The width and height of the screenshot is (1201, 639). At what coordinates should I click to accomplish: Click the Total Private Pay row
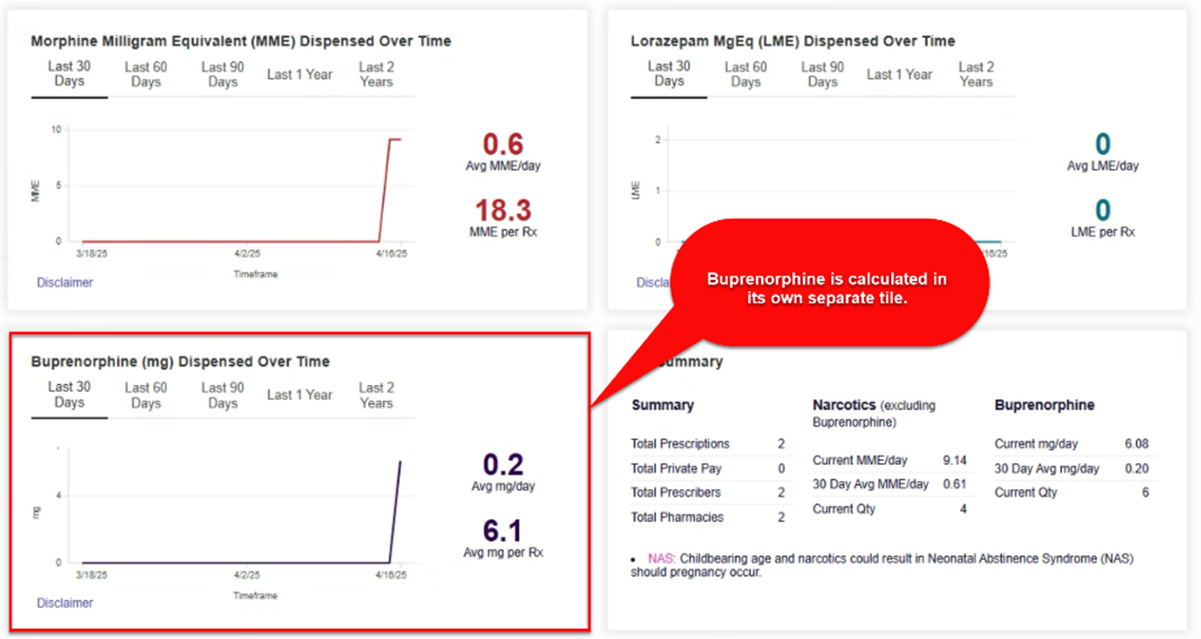point(710,468)
